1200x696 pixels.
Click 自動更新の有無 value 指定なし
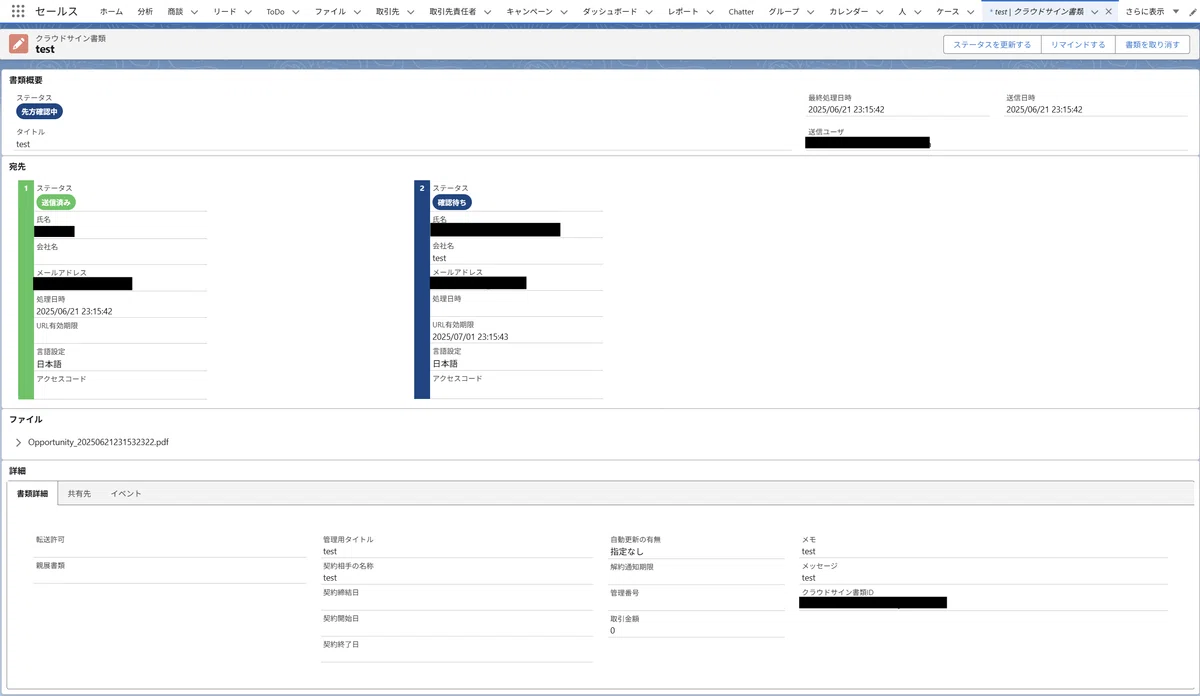pos(627,551)
